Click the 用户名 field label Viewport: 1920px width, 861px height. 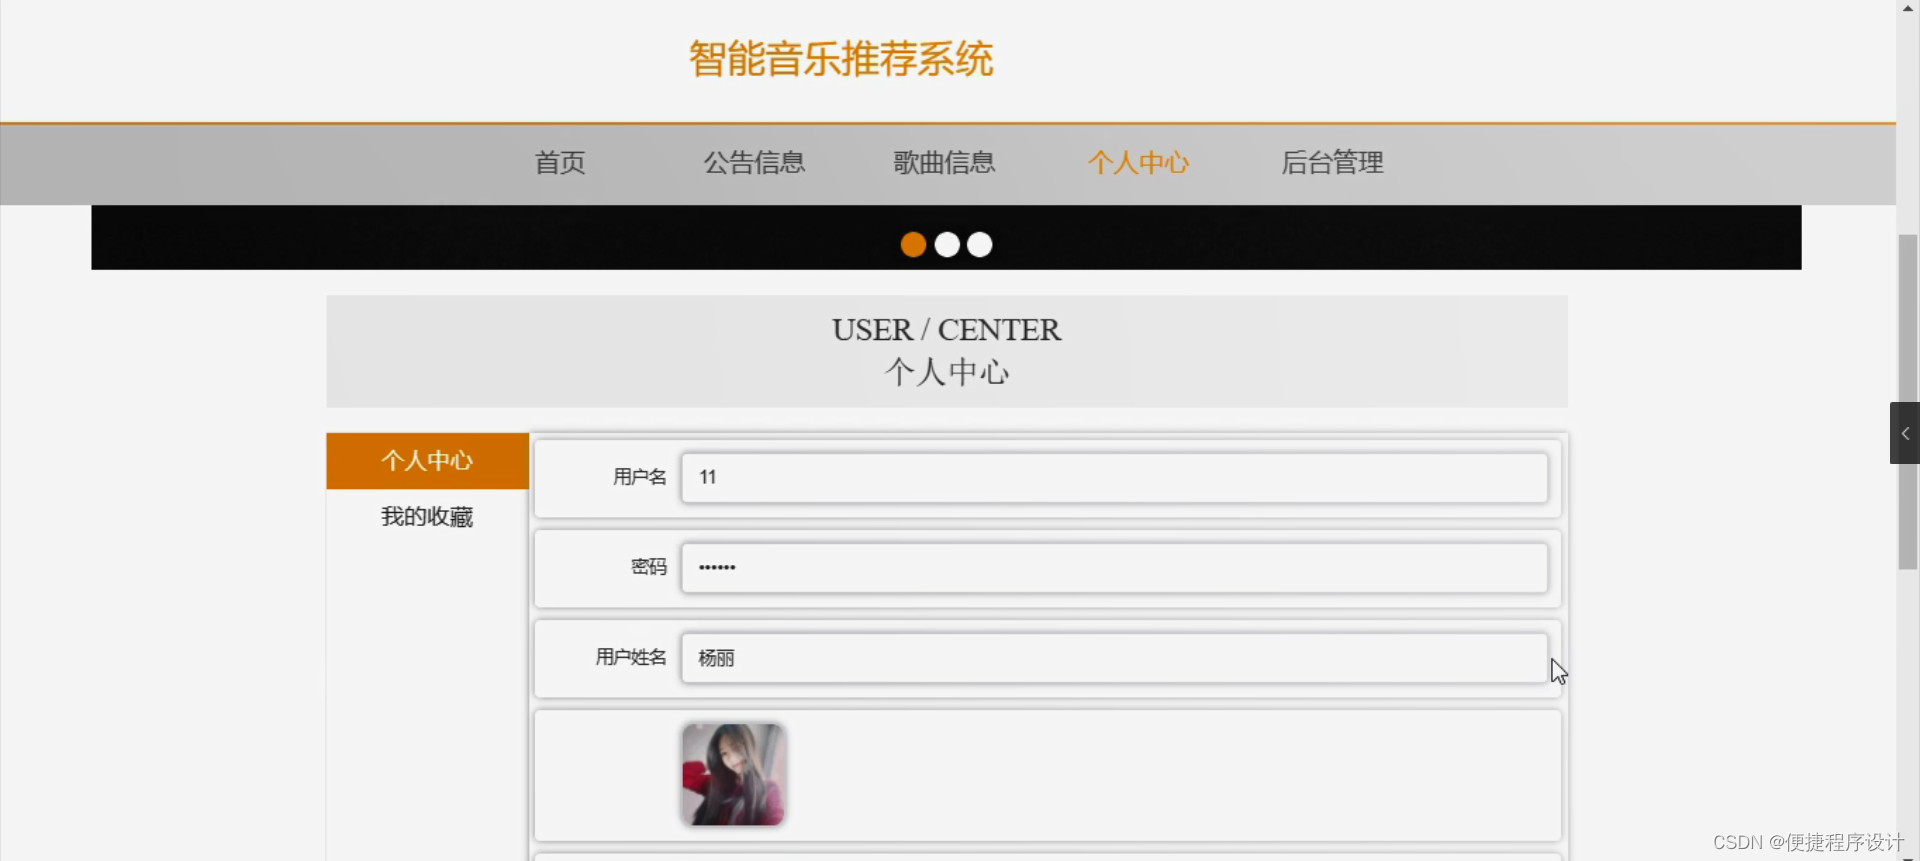pyautogui.click(x=640, y=477)
